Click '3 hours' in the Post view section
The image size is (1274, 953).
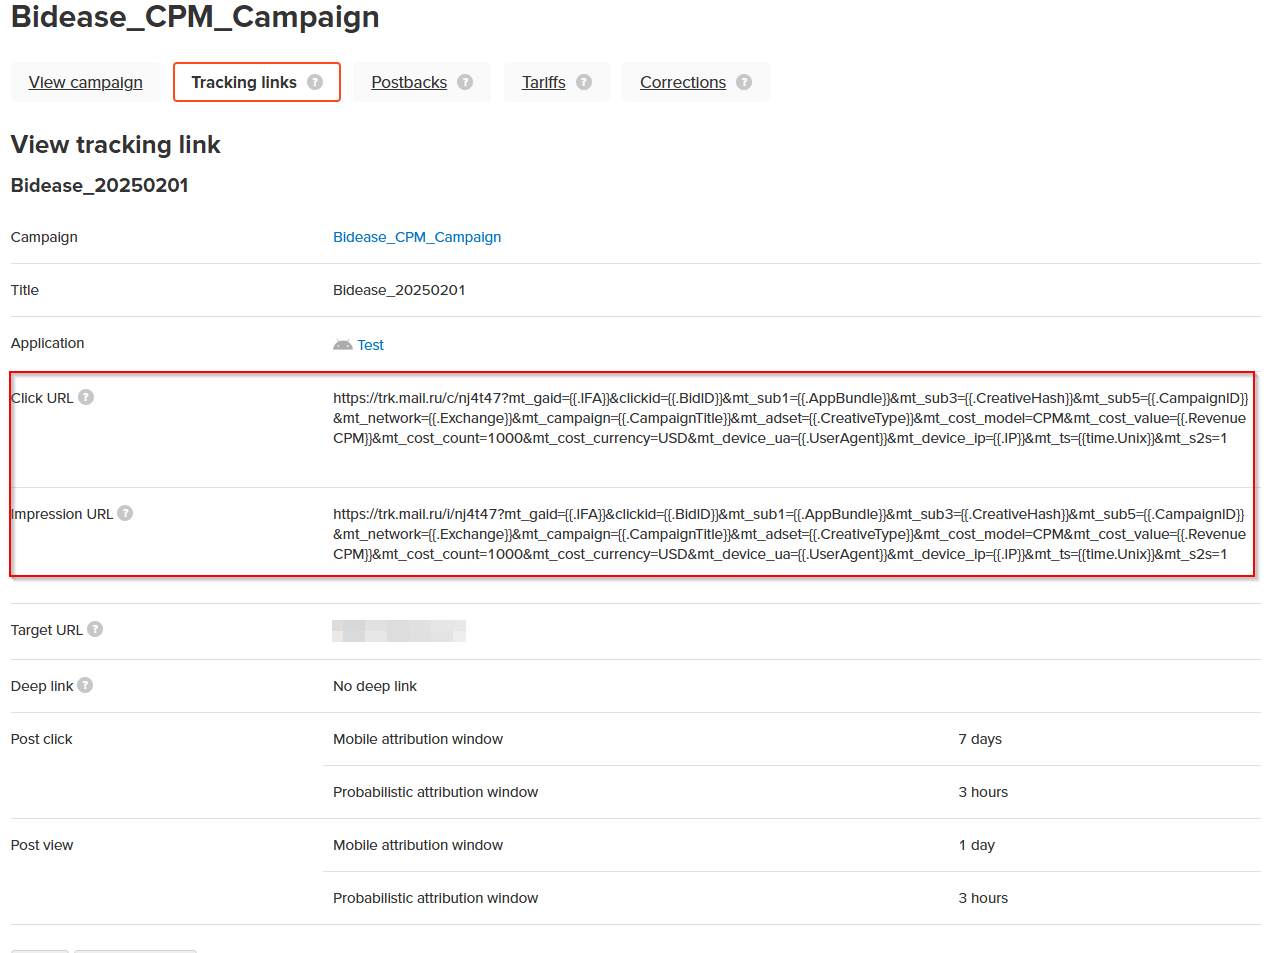tap(983, 898)
